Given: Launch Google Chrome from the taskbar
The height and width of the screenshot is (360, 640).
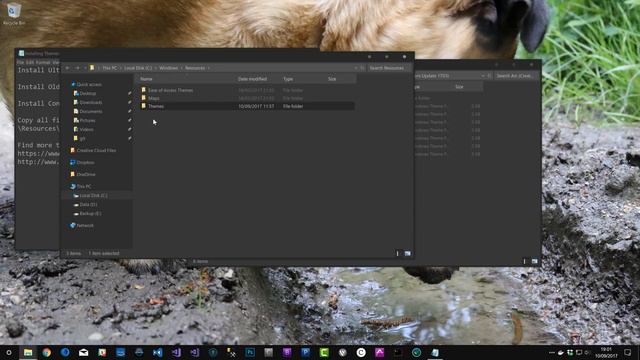Looking at the screenshot, I should (46, 352).
